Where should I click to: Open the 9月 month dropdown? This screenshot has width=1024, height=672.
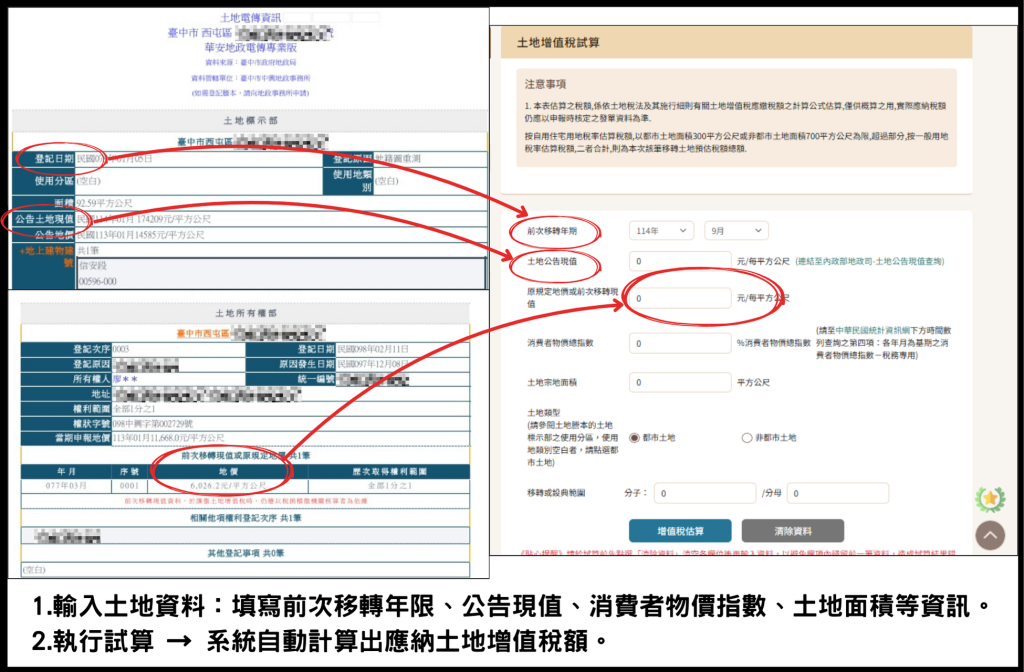point(736,231)
